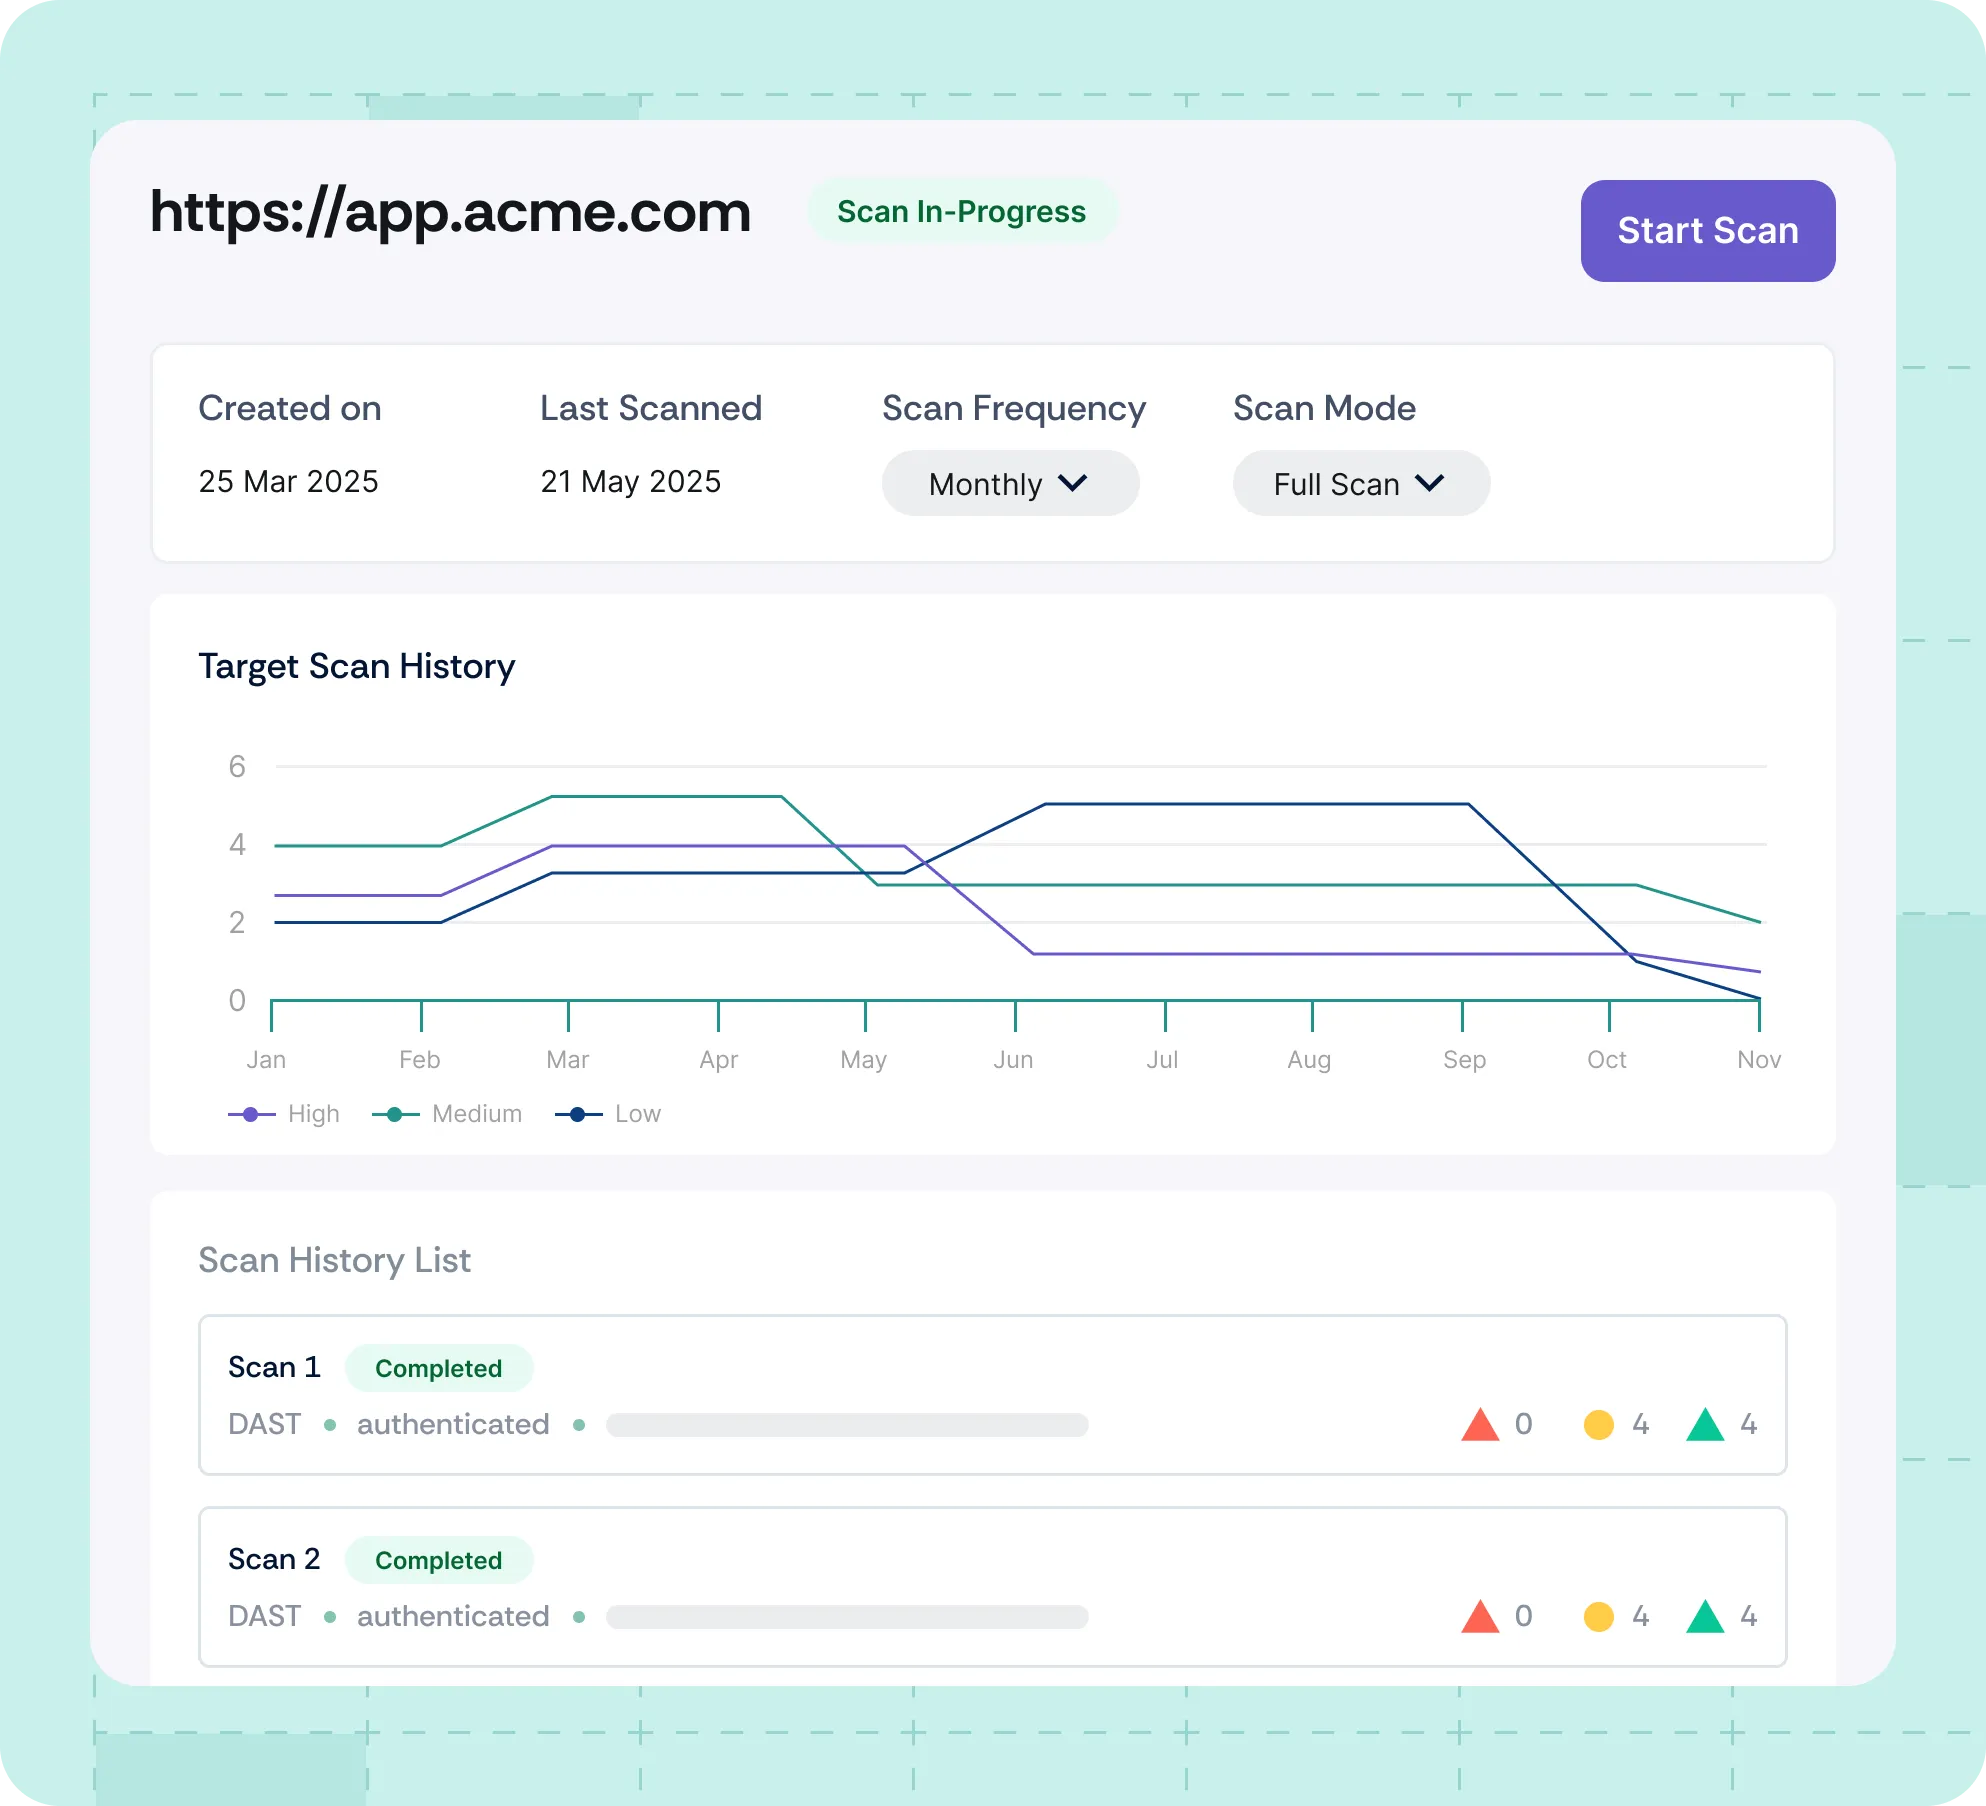The height and width of the screenshot is (1806, 1986).
Task: Open the Scan 1 history entry
Action: 274,1367
